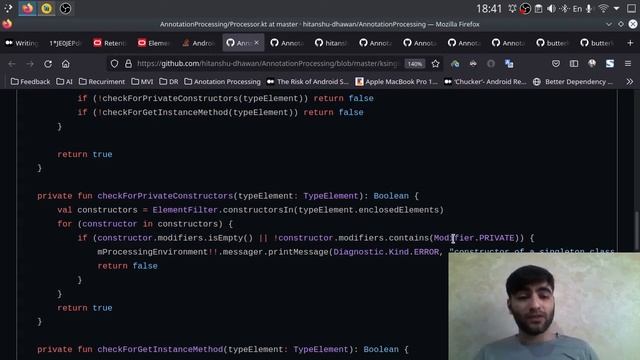Click the house-shaped extension icon
This screenshot has width=640, height=360.
(455, 64)
